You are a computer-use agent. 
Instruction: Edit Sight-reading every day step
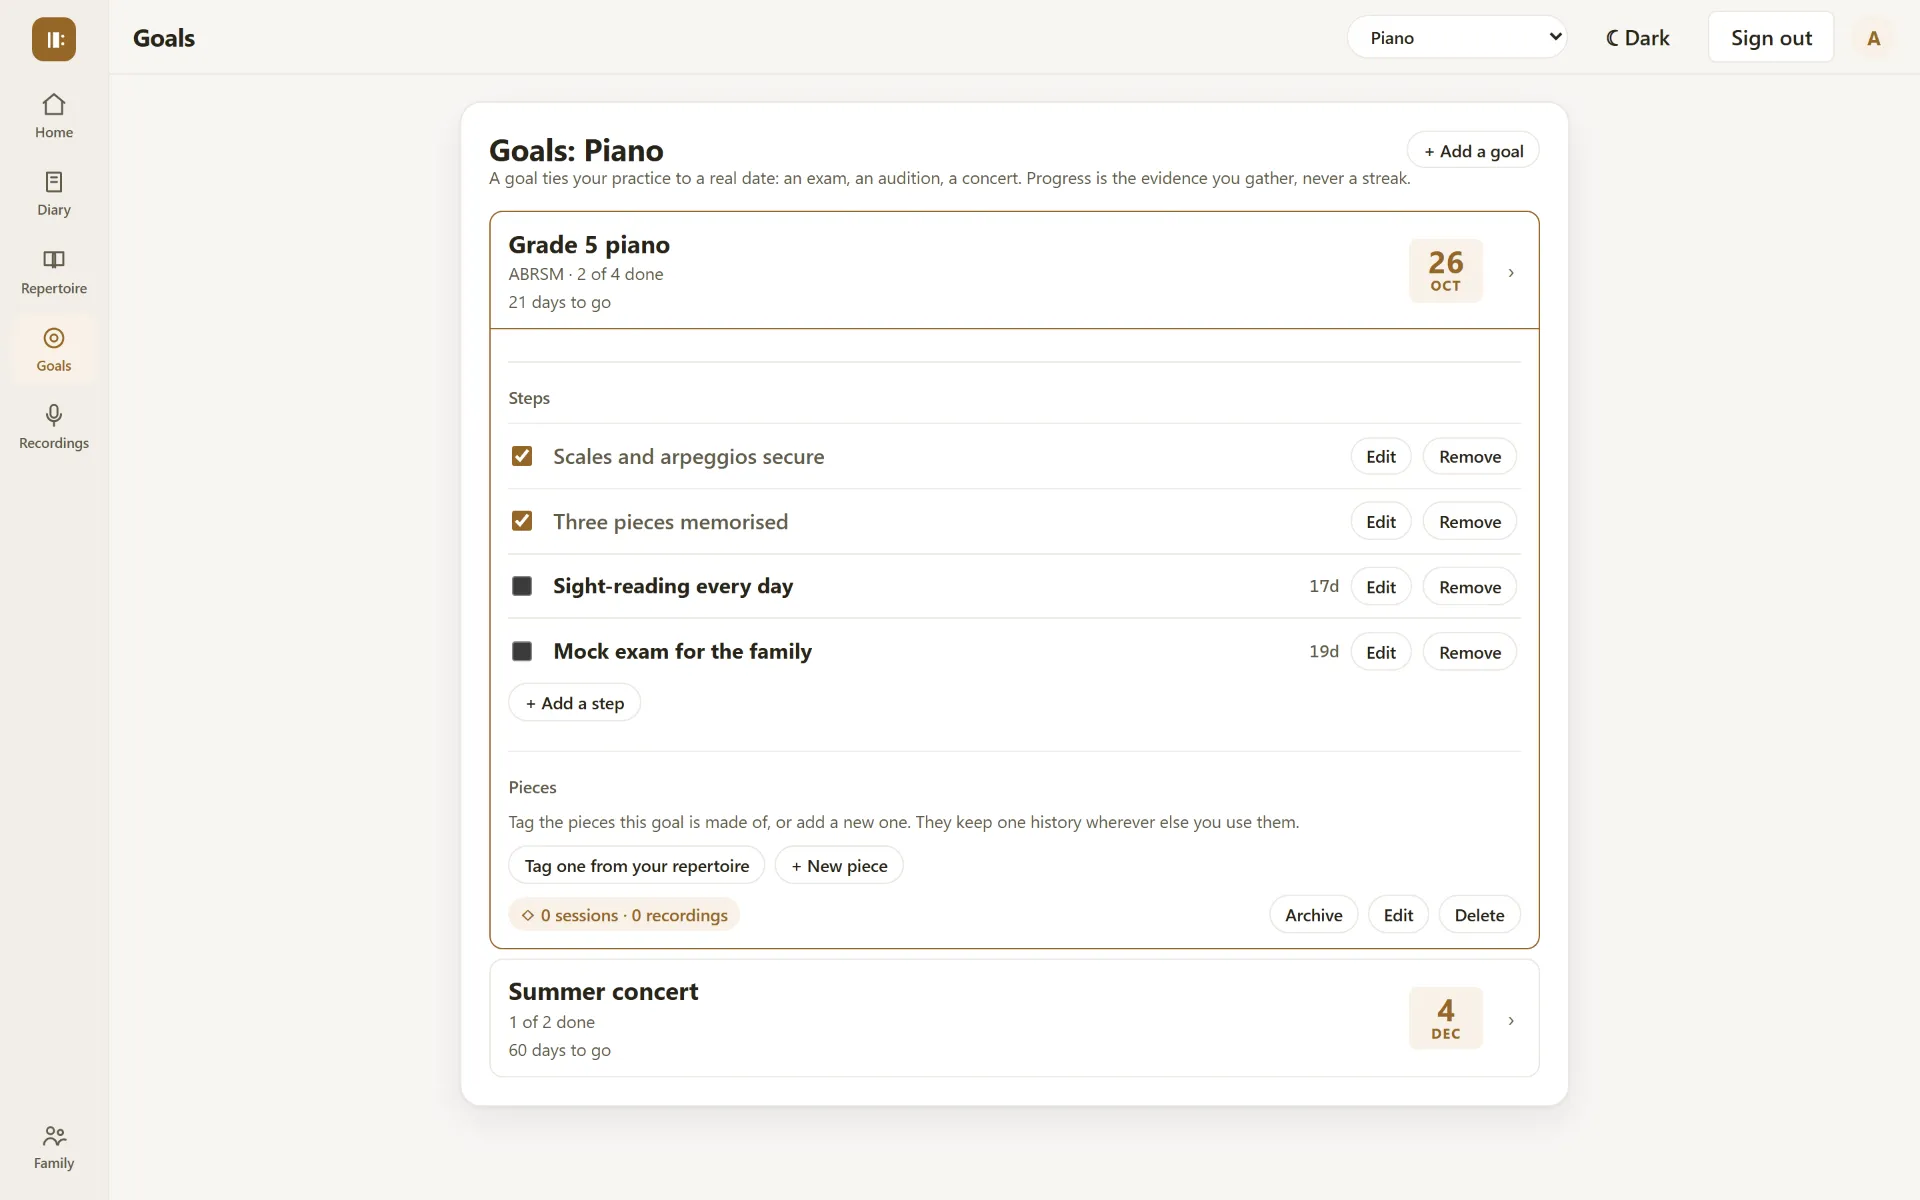coord(1381,587)
